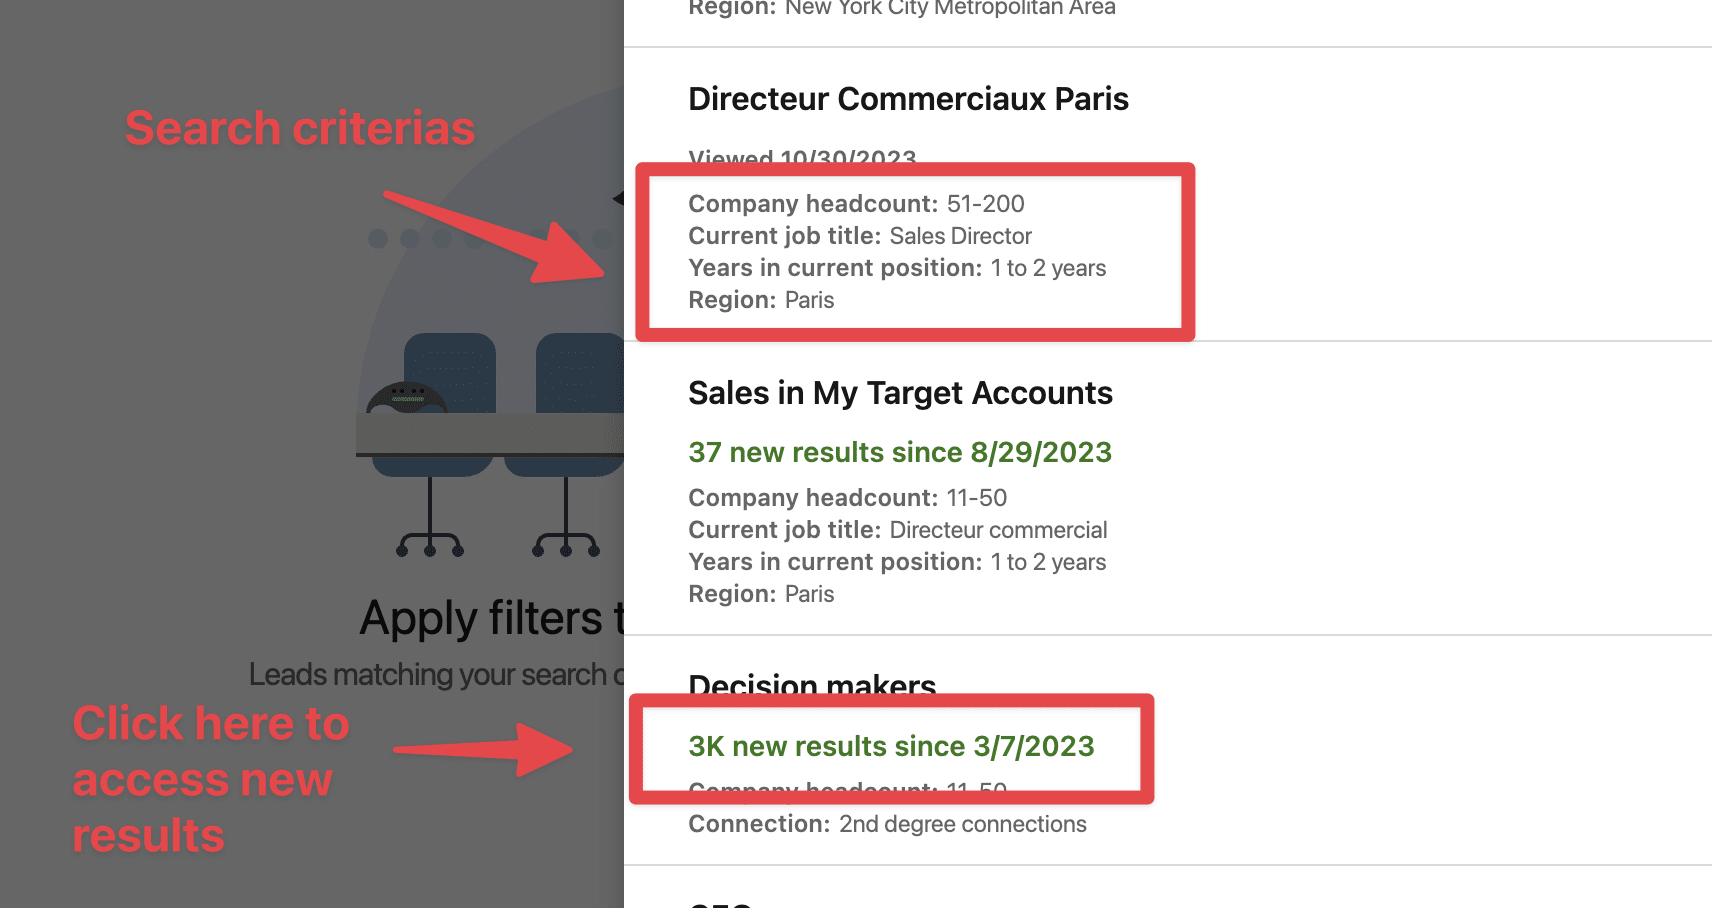Click the 2nd degree connections value
This screenshot has height=908, width=1712.
(x=961, y=824)
